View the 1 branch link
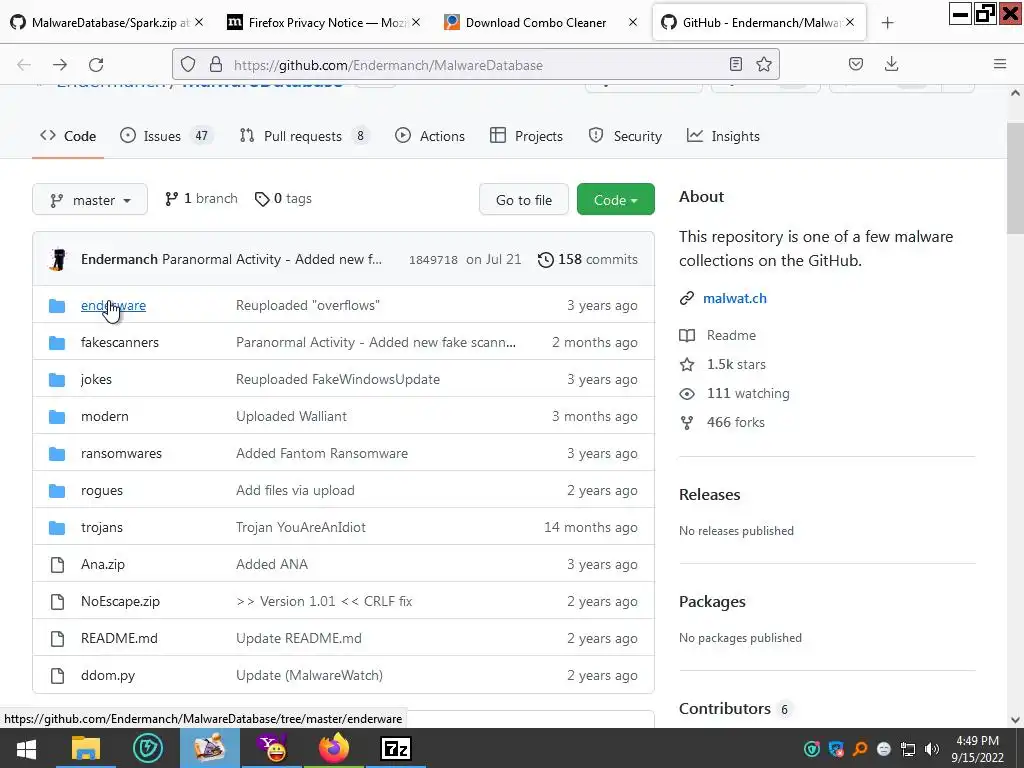Screen dimensions: 1024x768 (201, 199)
